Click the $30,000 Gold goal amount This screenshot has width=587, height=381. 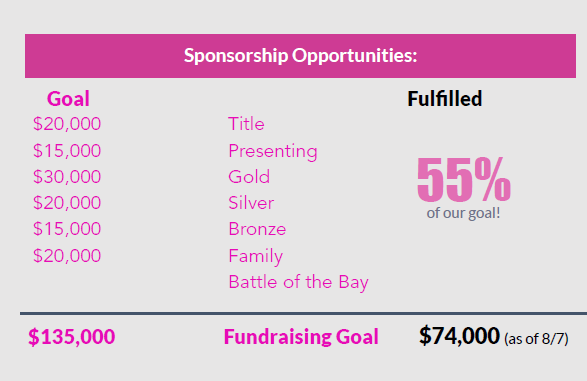pyautogui.click(x=67, y=177)
